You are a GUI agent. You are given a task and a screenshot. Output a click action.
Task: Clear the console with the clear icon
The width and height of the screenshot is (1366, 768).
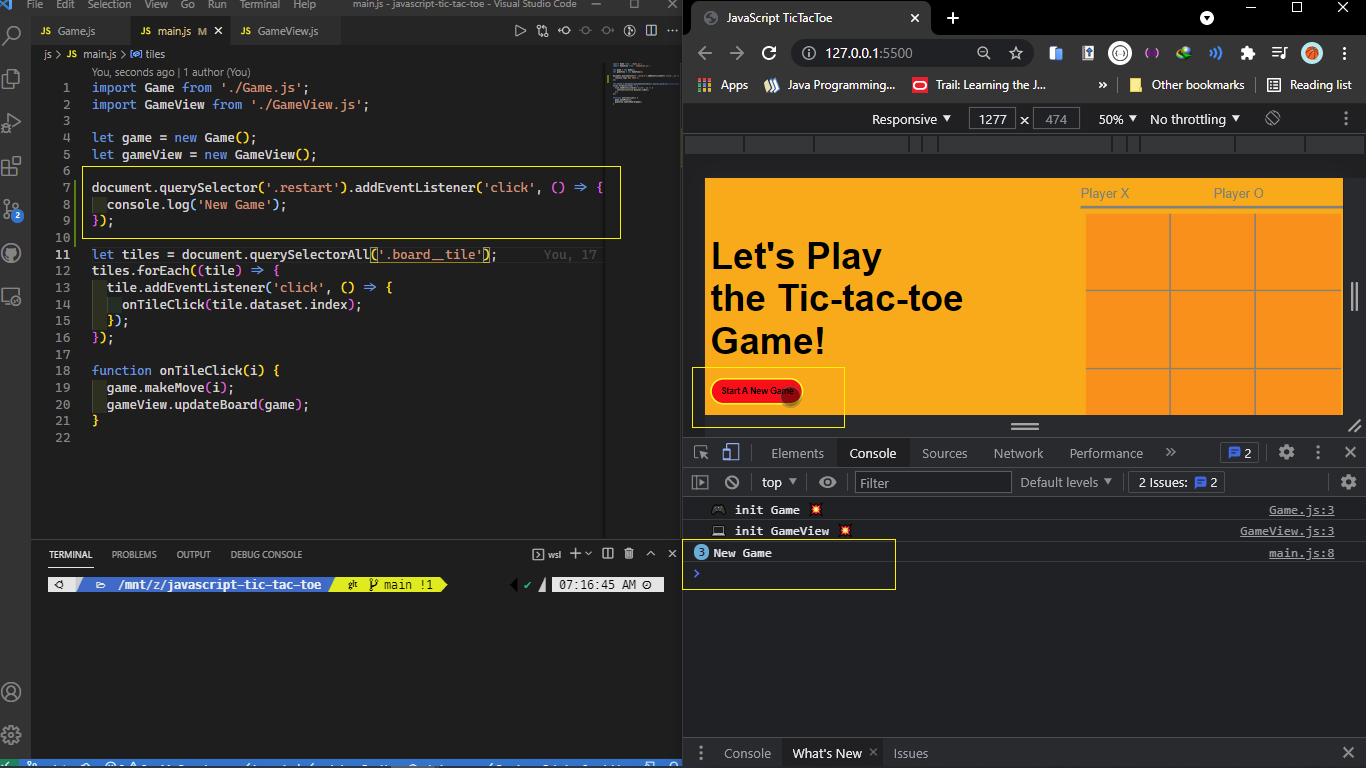point(732,481)
